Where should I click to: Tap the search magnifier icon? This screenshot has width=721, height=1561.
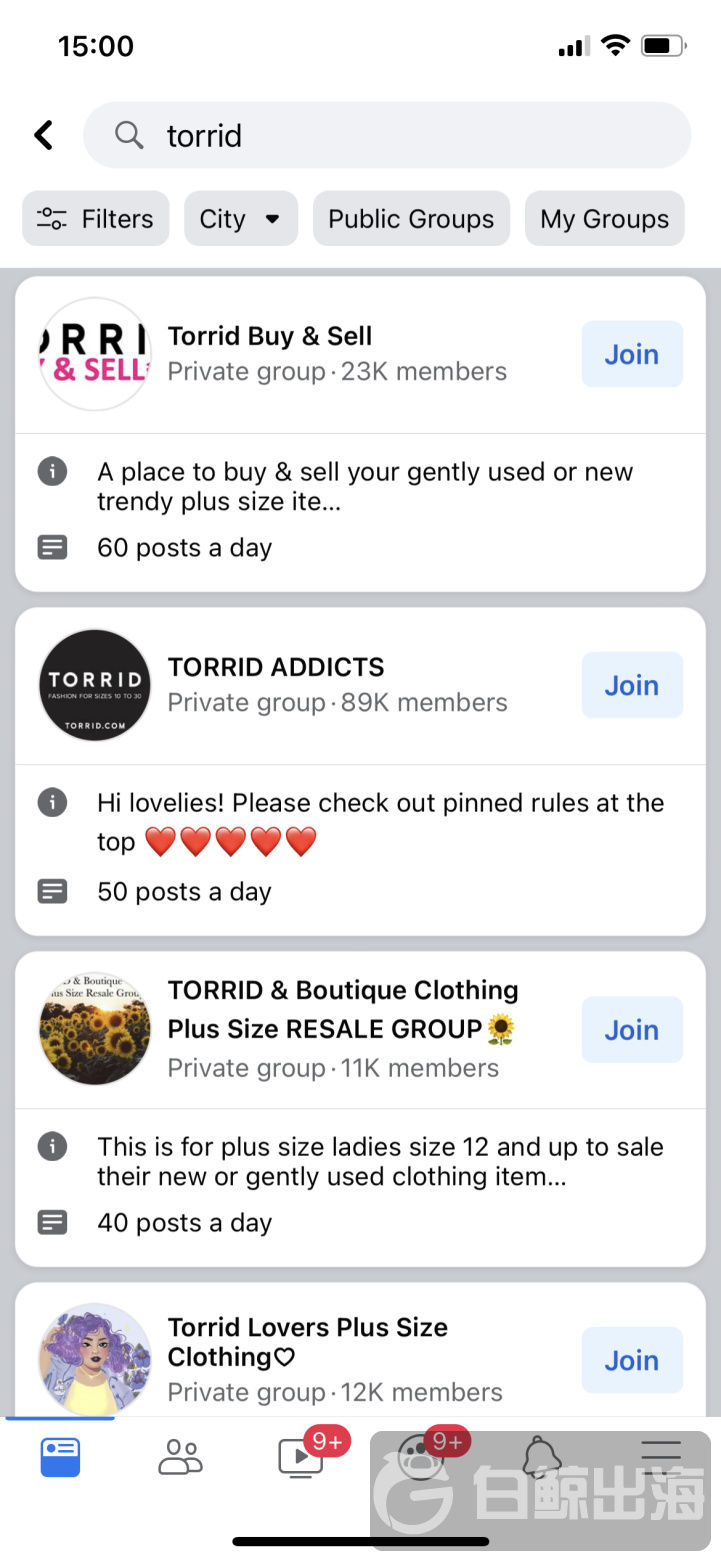(129, 135)
